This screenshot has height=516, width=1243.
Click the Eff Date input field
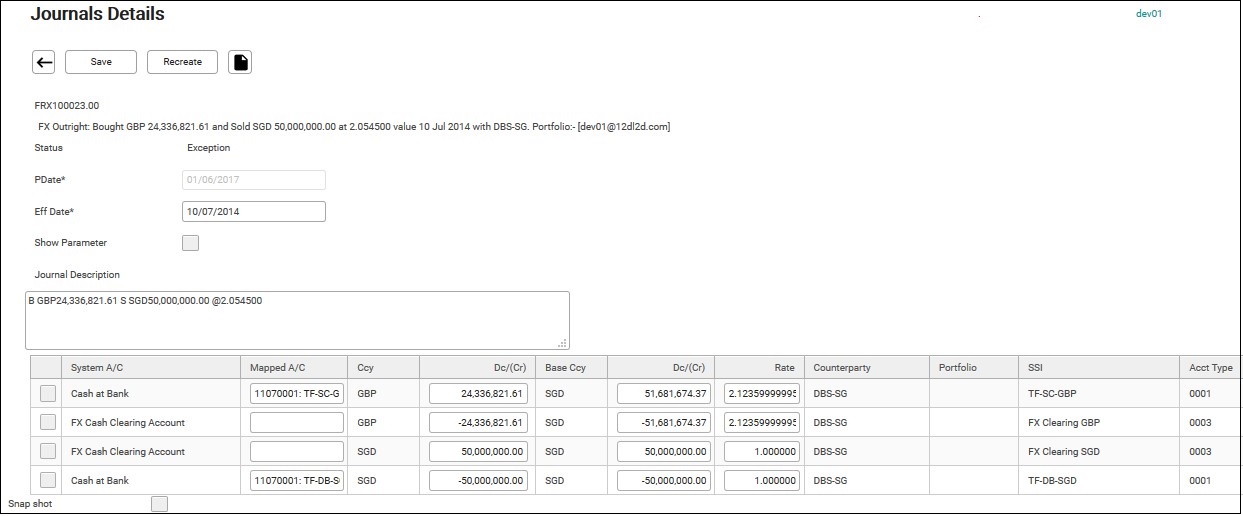pyautogui.click(x=254, y=212)
